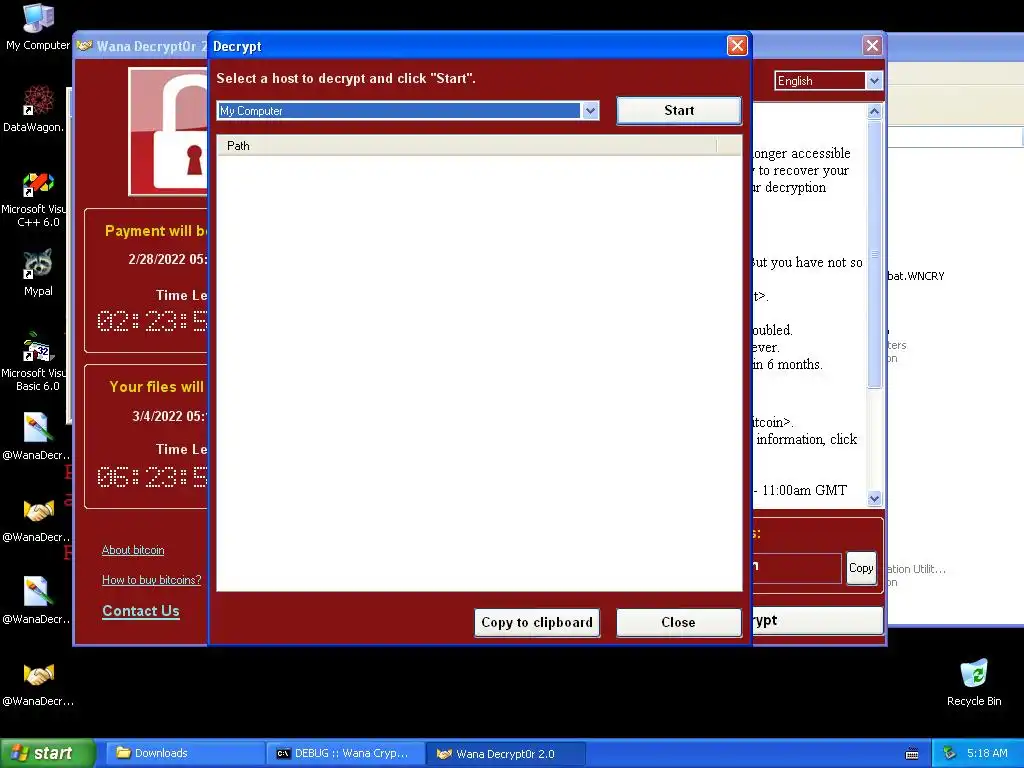
Task: Click the Contact Us link
Action: (141, 611)
